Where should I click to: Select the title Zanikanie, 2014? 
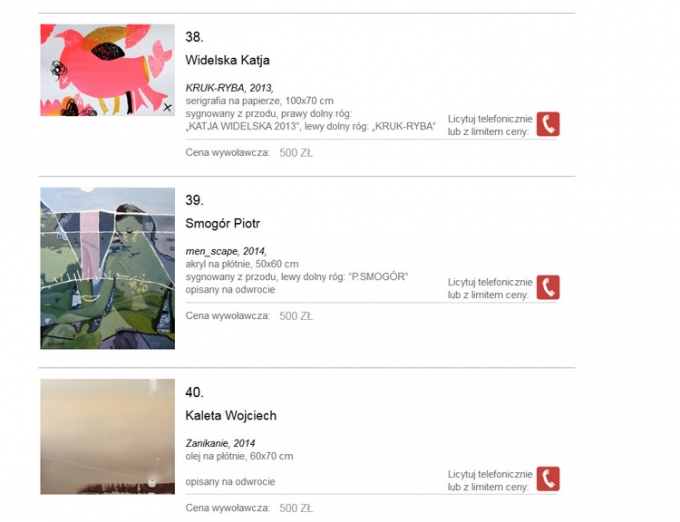pyautogui.click(x=220, y=443)
